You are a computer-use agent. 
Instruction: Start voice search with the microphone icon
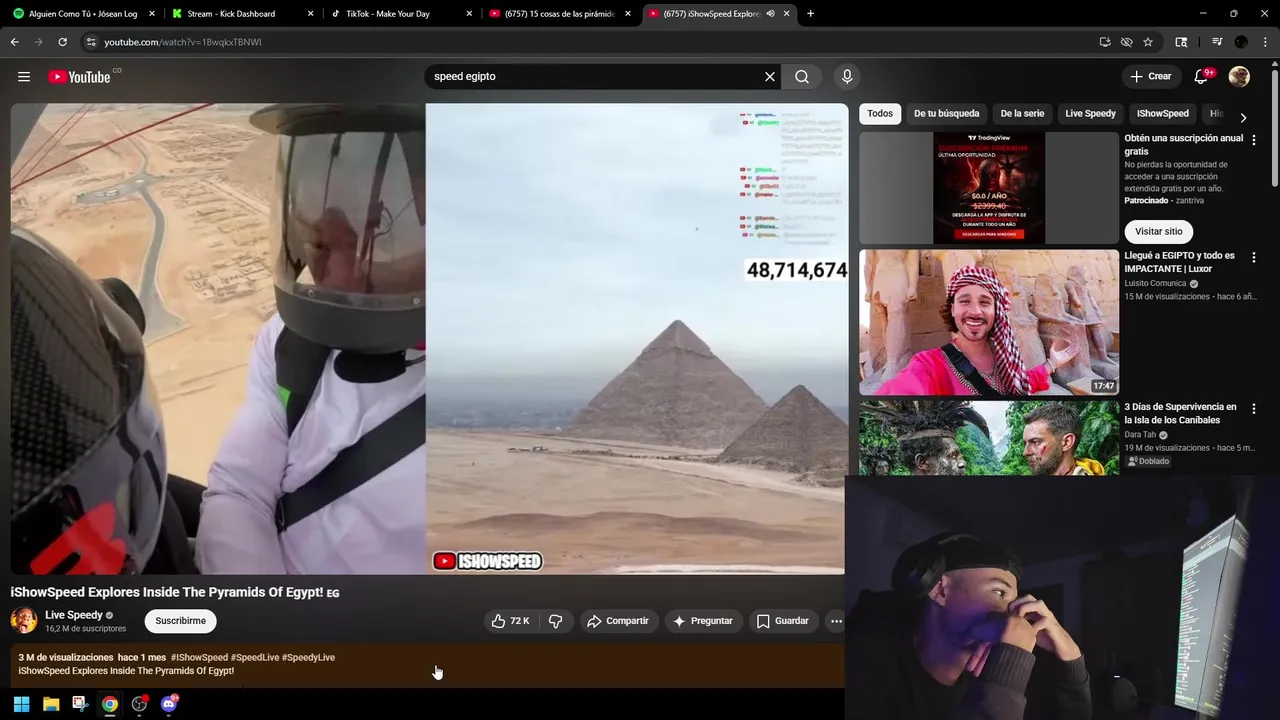tap(847, 77)
